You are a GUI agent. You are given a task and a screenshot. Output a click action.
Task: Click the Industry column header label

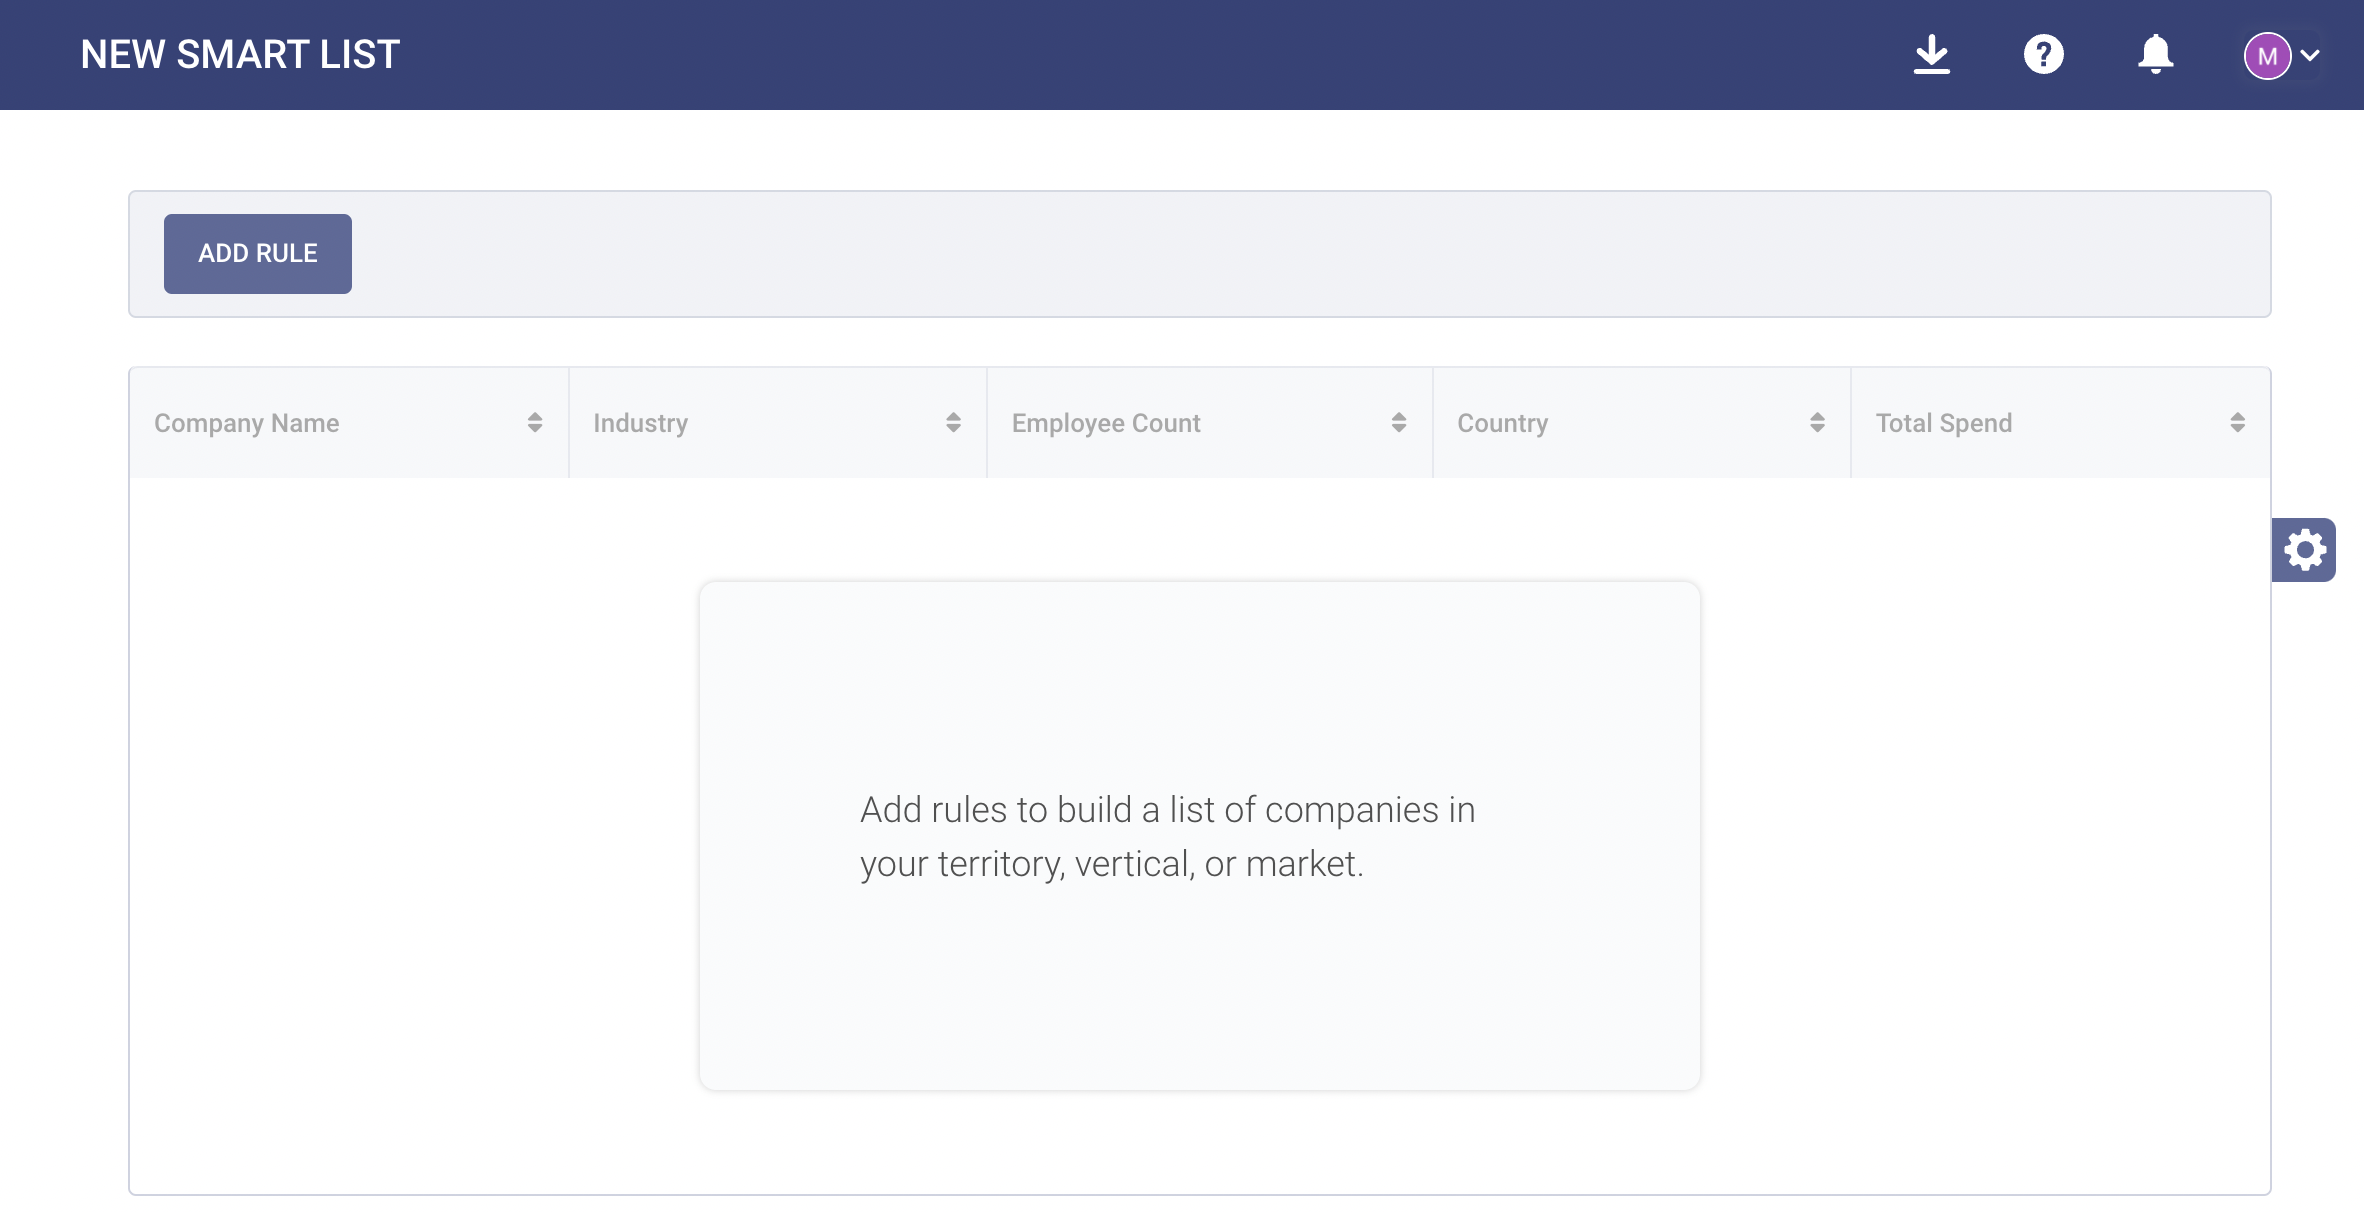[640, 423]
